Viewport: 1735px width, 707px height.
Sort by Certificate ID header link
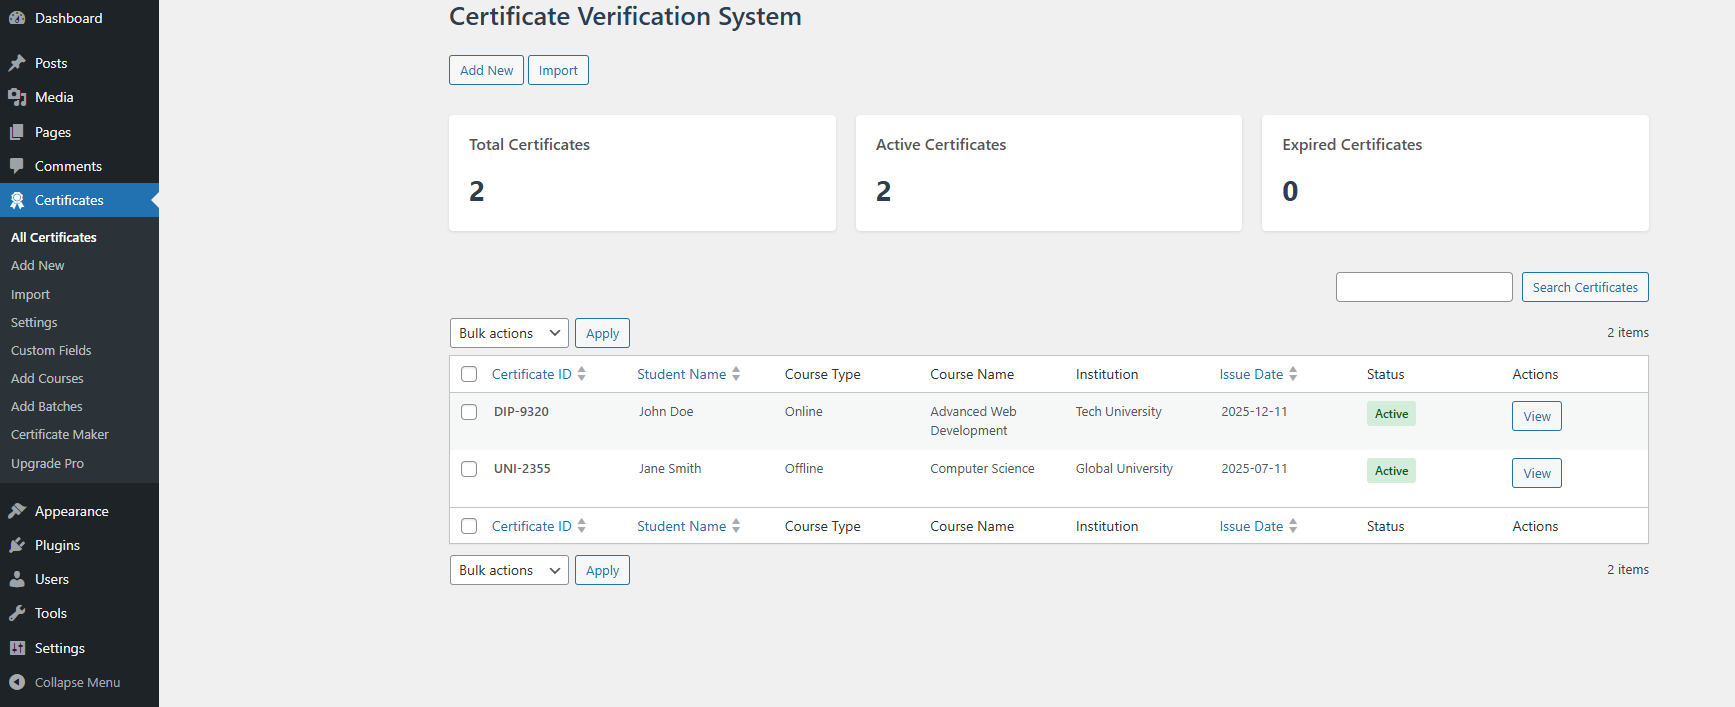(x=532, y=374)
